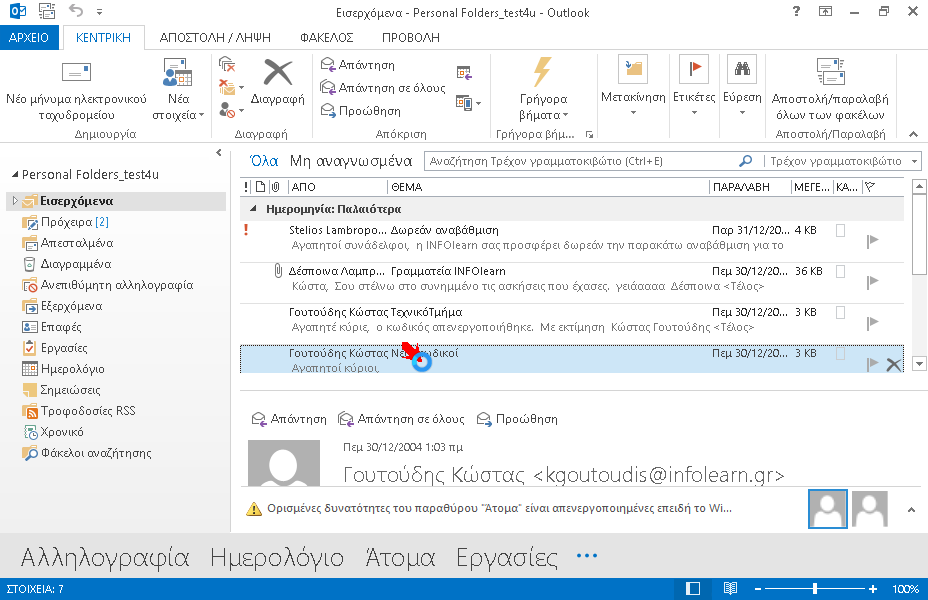Image resolution: width=928 pixels, height=600 pixels.
Task: Open the ΑΡΧΕΙΟ tab
Action: pyautogui.click(x=29, y=37)
